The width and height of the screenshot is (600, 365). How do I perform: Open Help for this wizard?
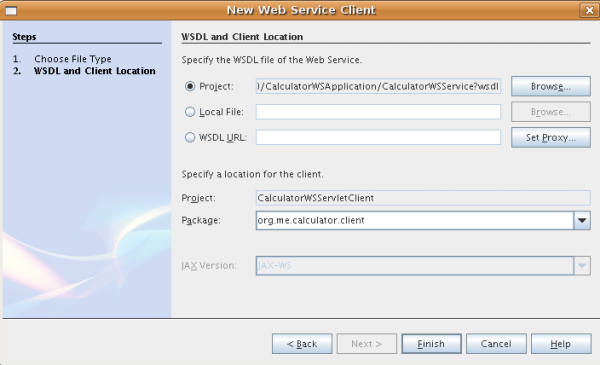[x=561, y=344]
